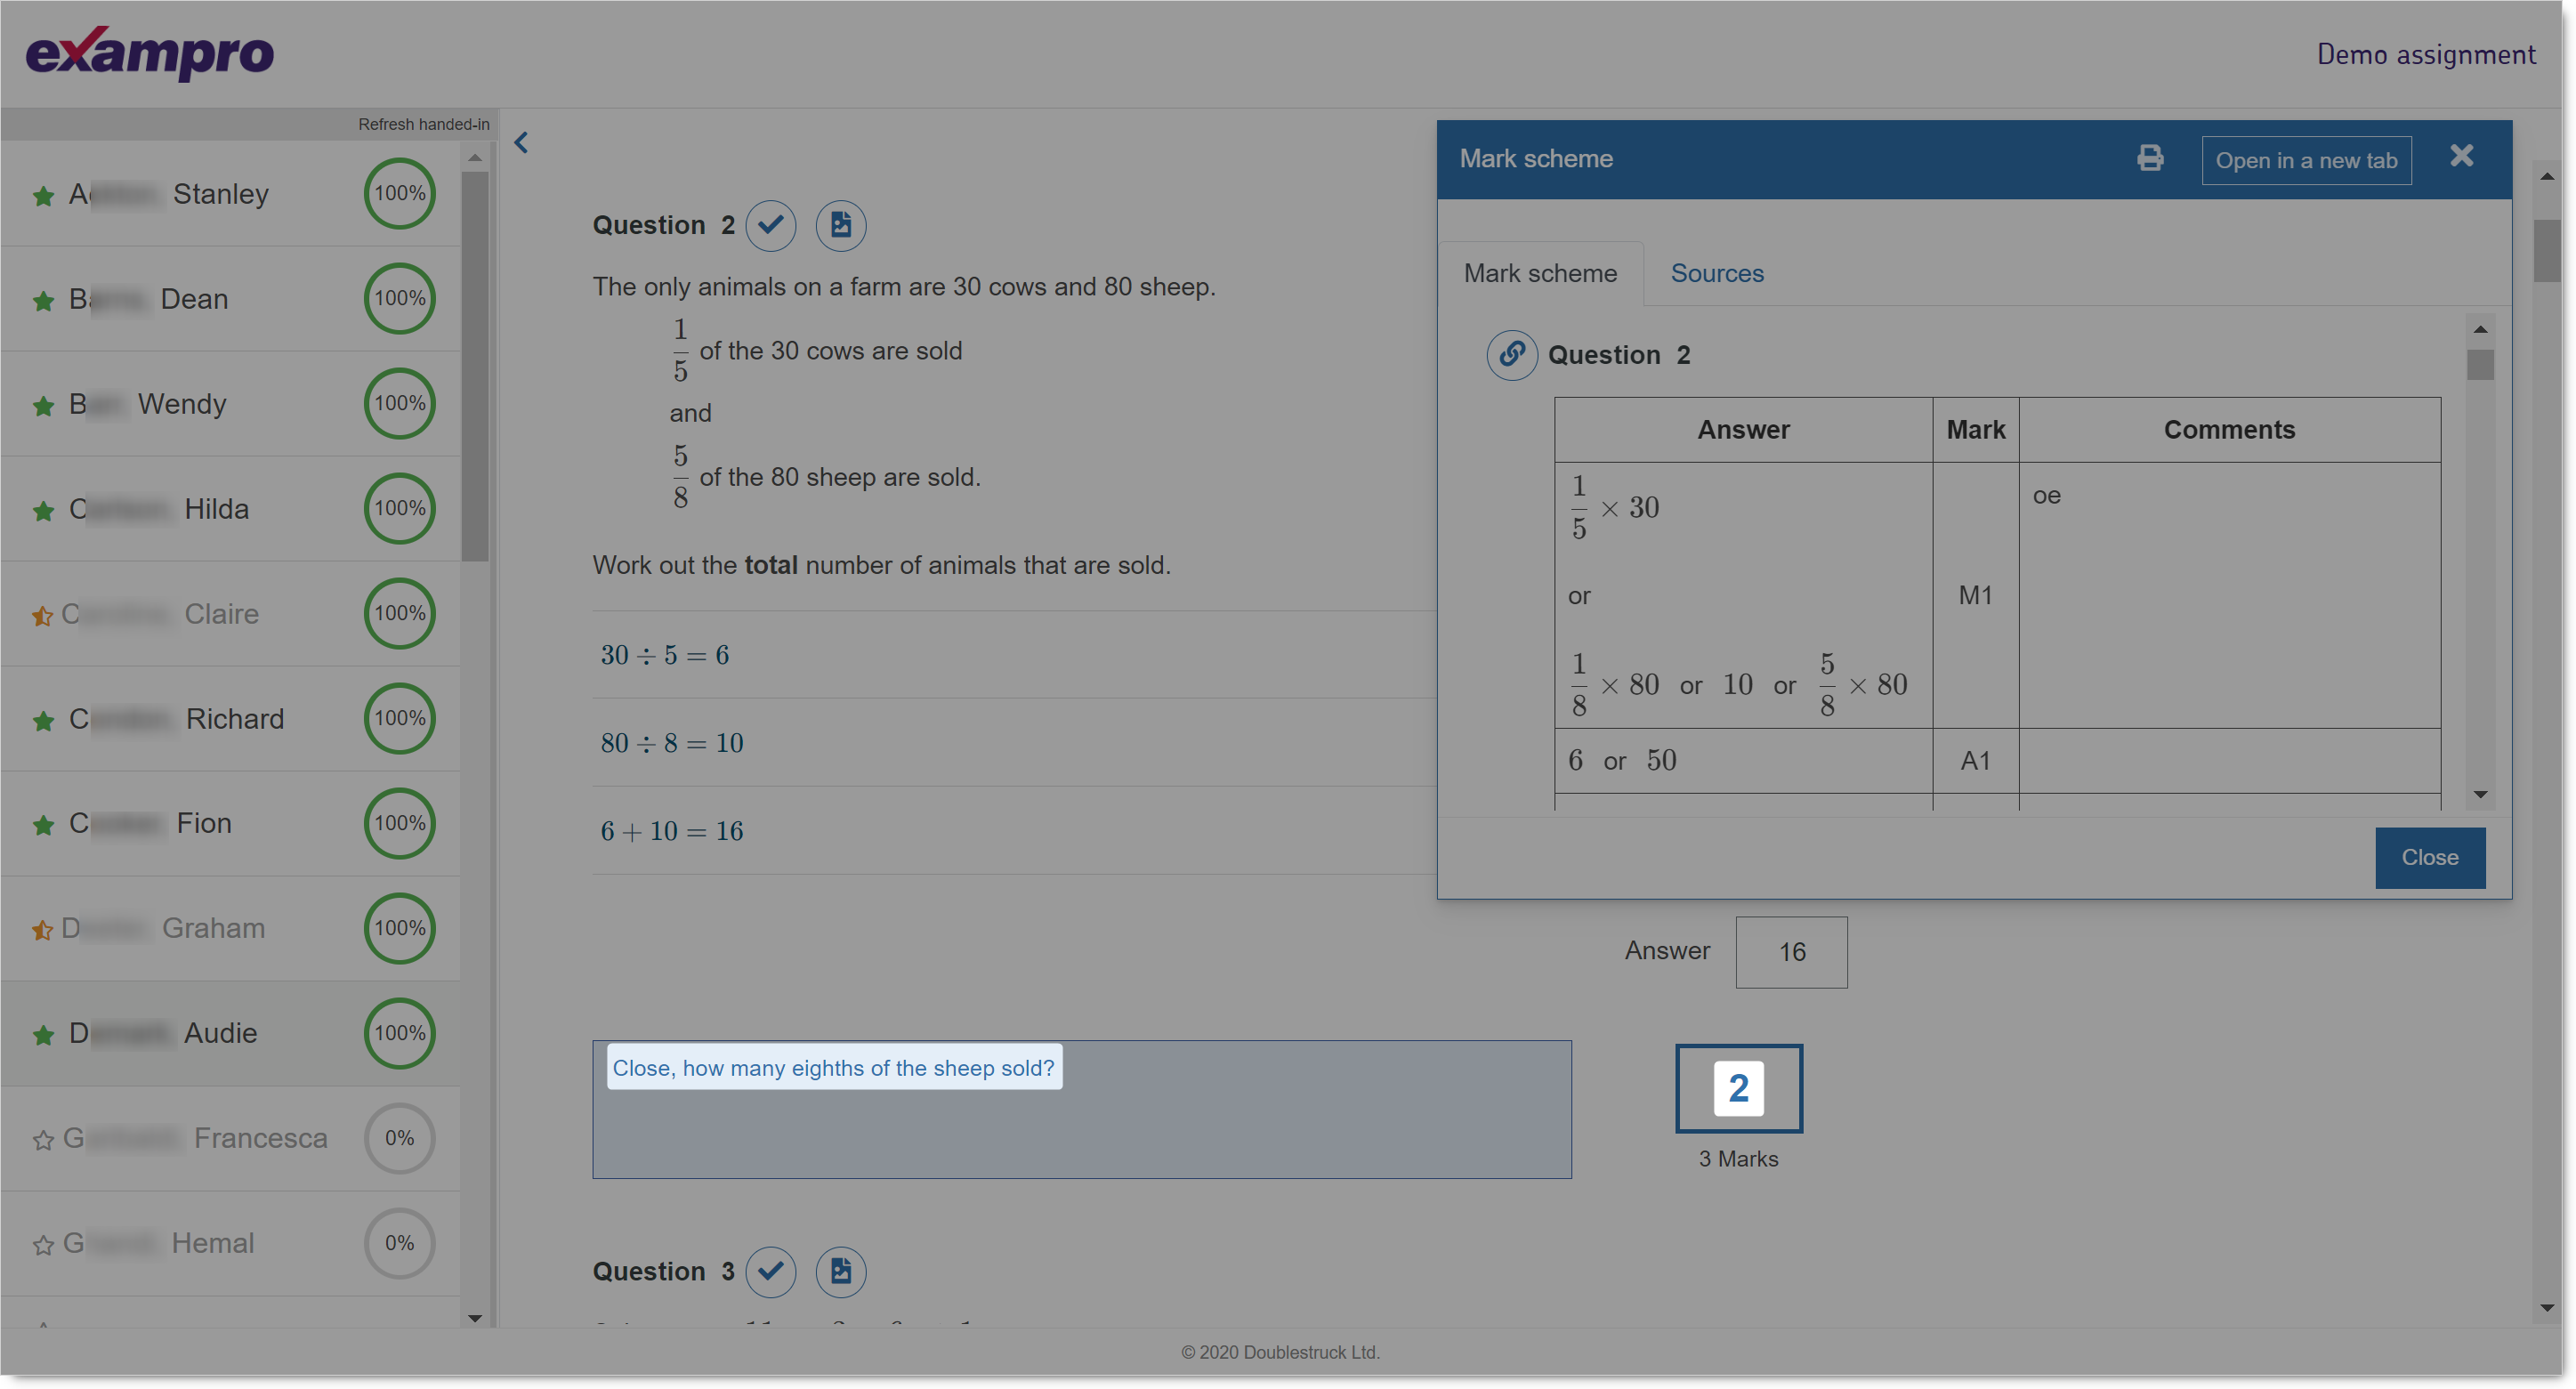Close Mark scheme panel with X icon
This screenshot has width=2576, height=1389.
click(x=2461, y=156)
